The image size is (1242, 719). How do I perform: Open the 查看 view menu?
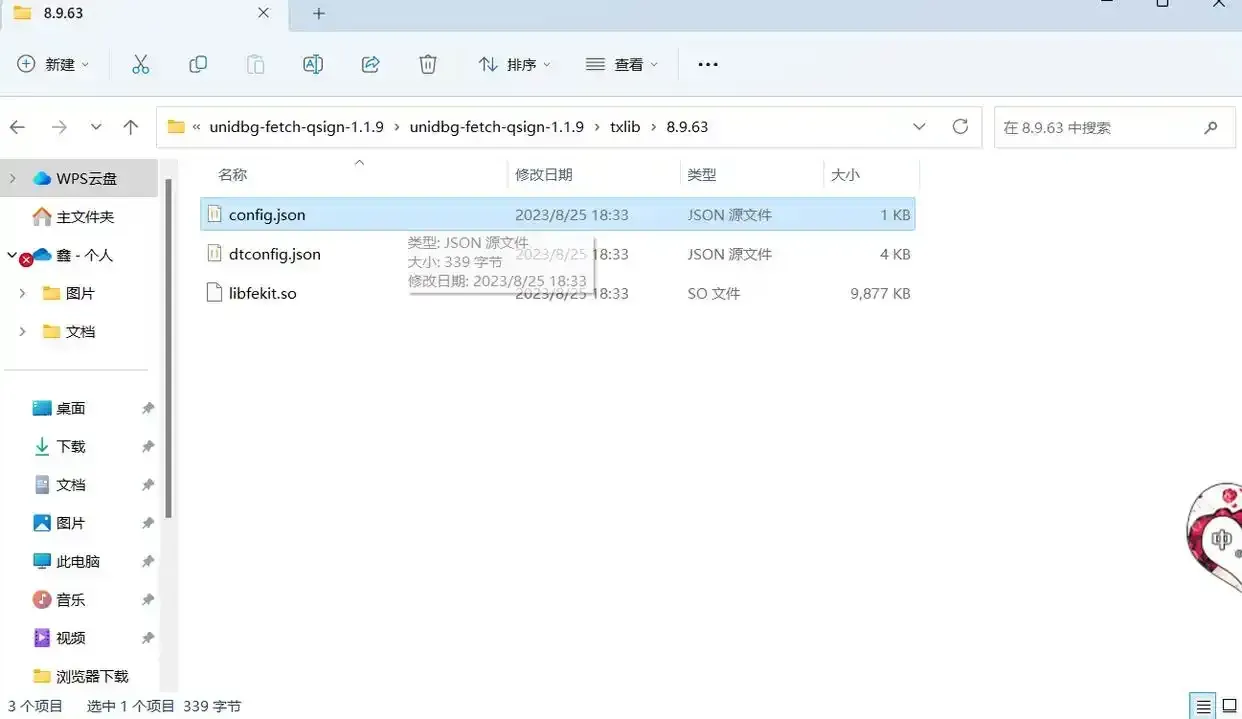click(622, 64)
